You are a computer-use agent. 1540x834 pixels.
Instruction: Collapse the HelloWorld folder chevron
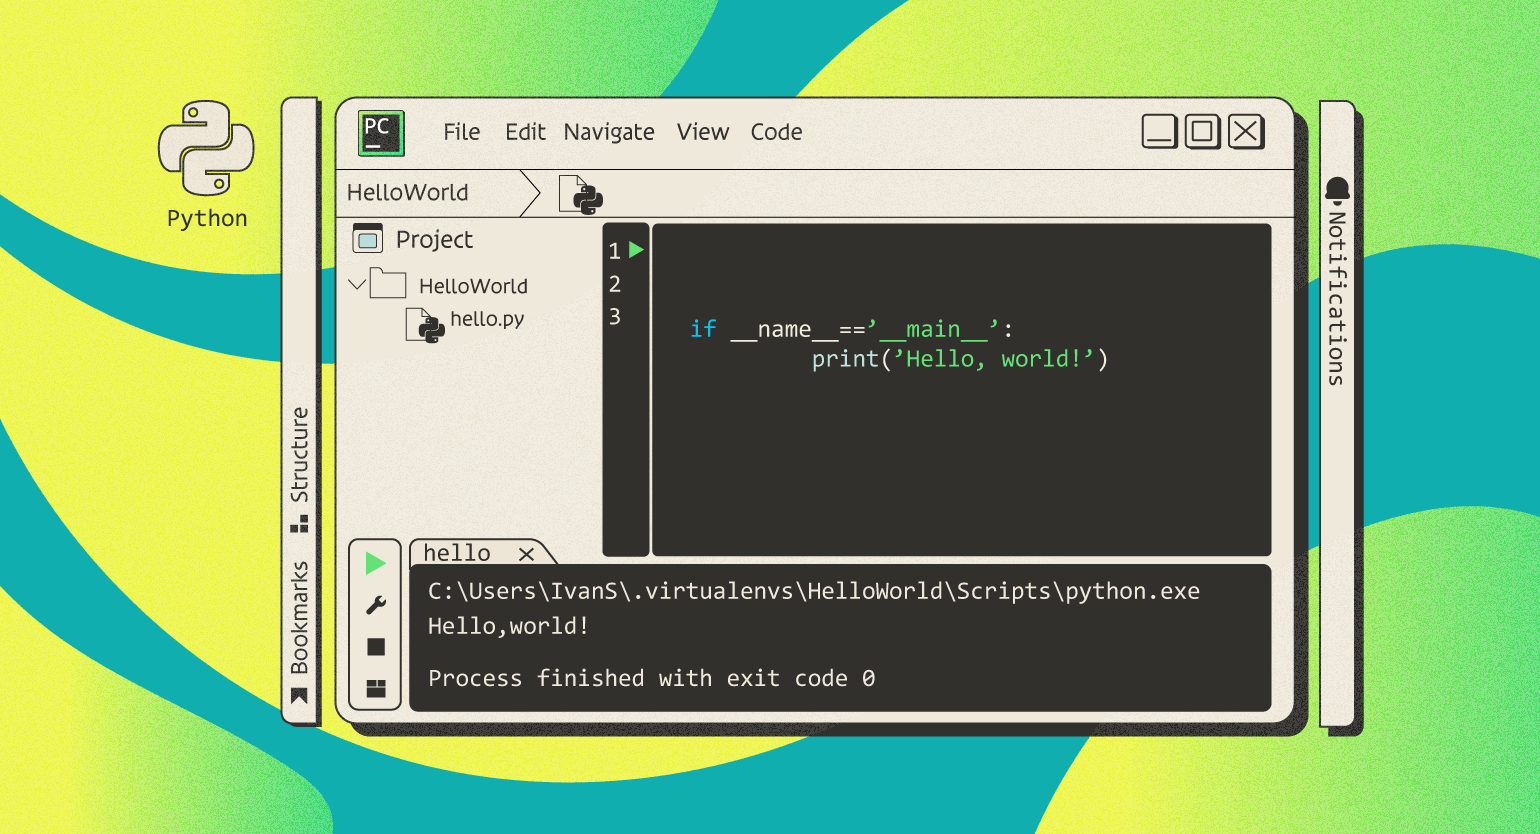(357, 285)
